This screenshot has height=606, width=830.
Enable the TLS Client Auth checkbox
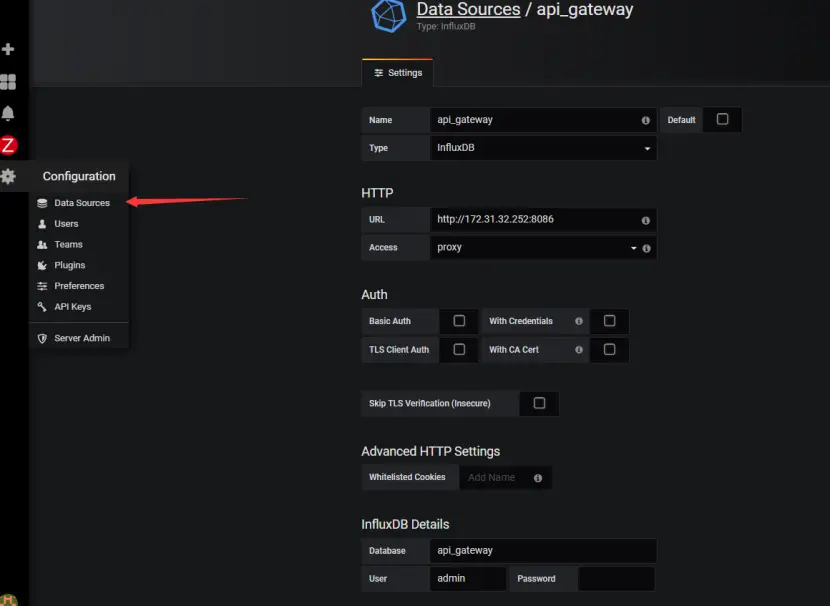click(x=459, y=349)
